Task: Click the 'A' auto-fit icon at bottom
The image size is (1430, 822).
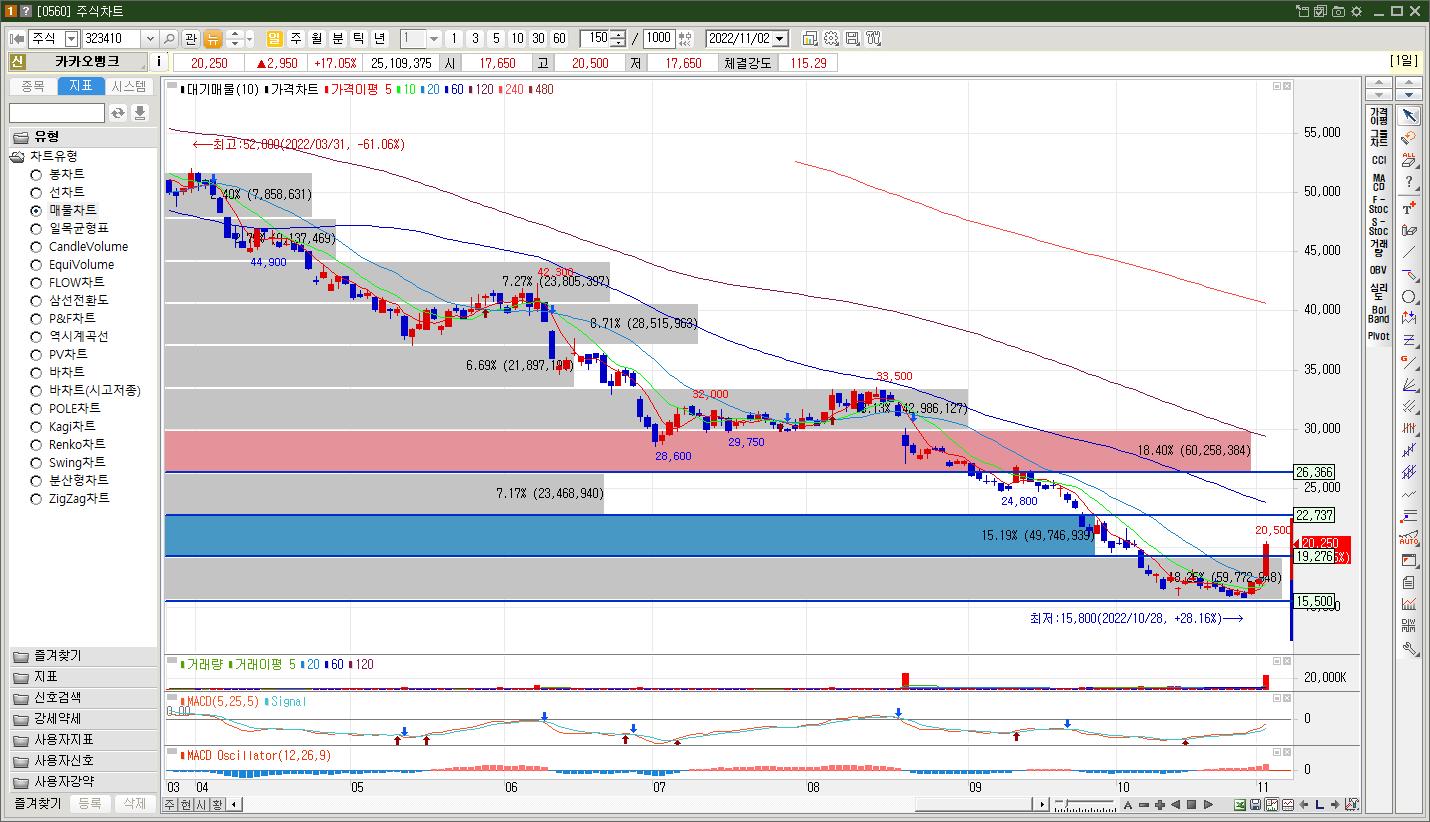Action: (x=1127, y=804)
